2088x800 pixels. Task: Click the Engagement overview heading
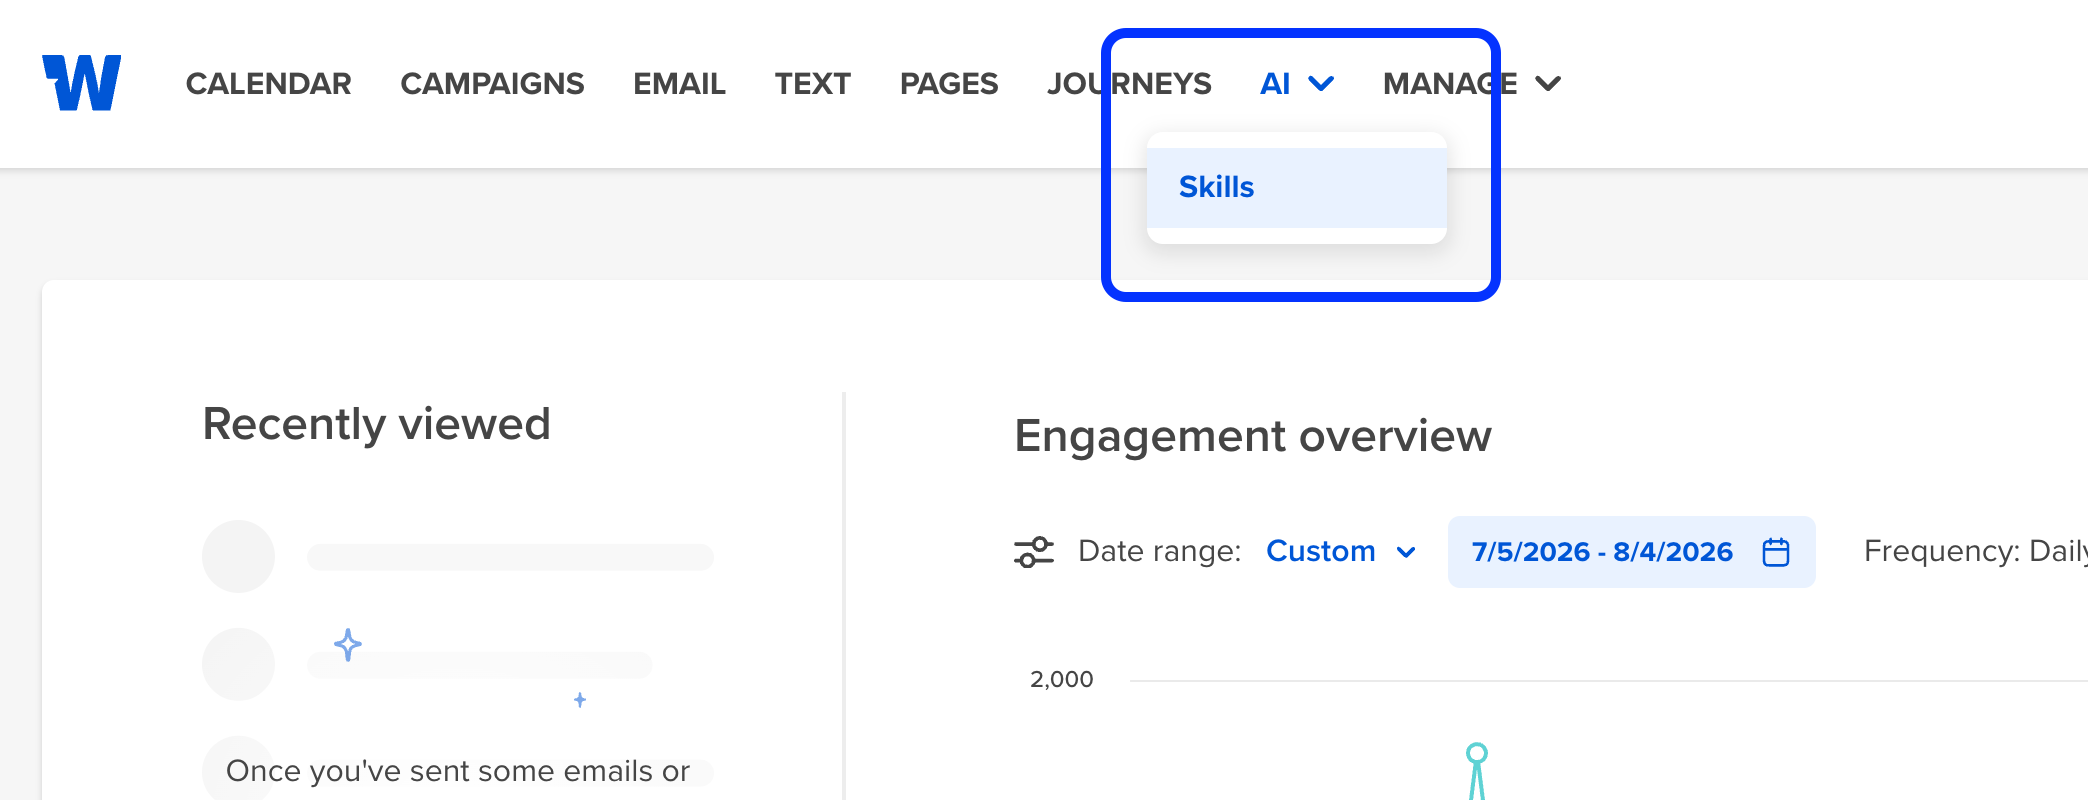(1253, 436)
